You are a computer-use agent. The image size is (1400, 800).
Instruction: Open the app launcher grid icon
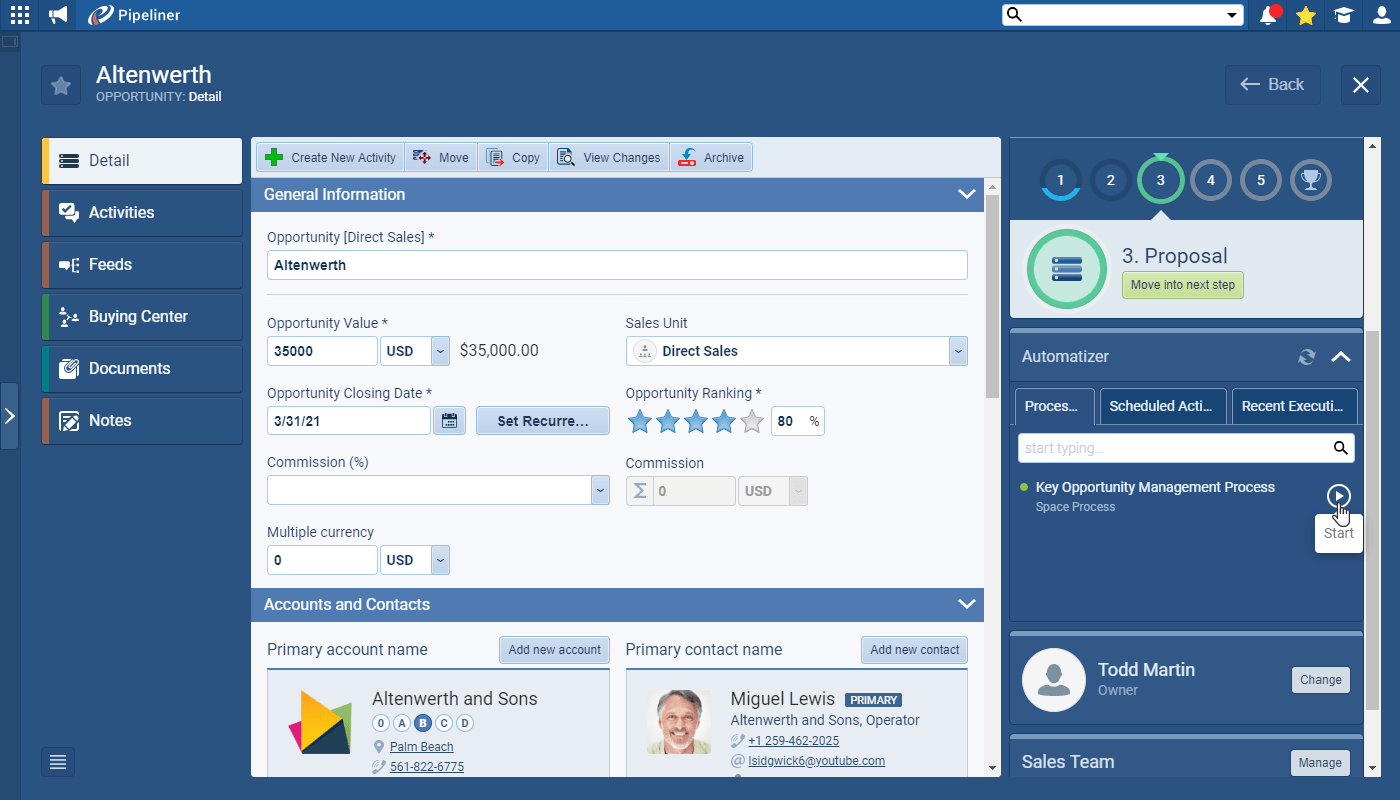pyautogui.click(x=20, y=15)
